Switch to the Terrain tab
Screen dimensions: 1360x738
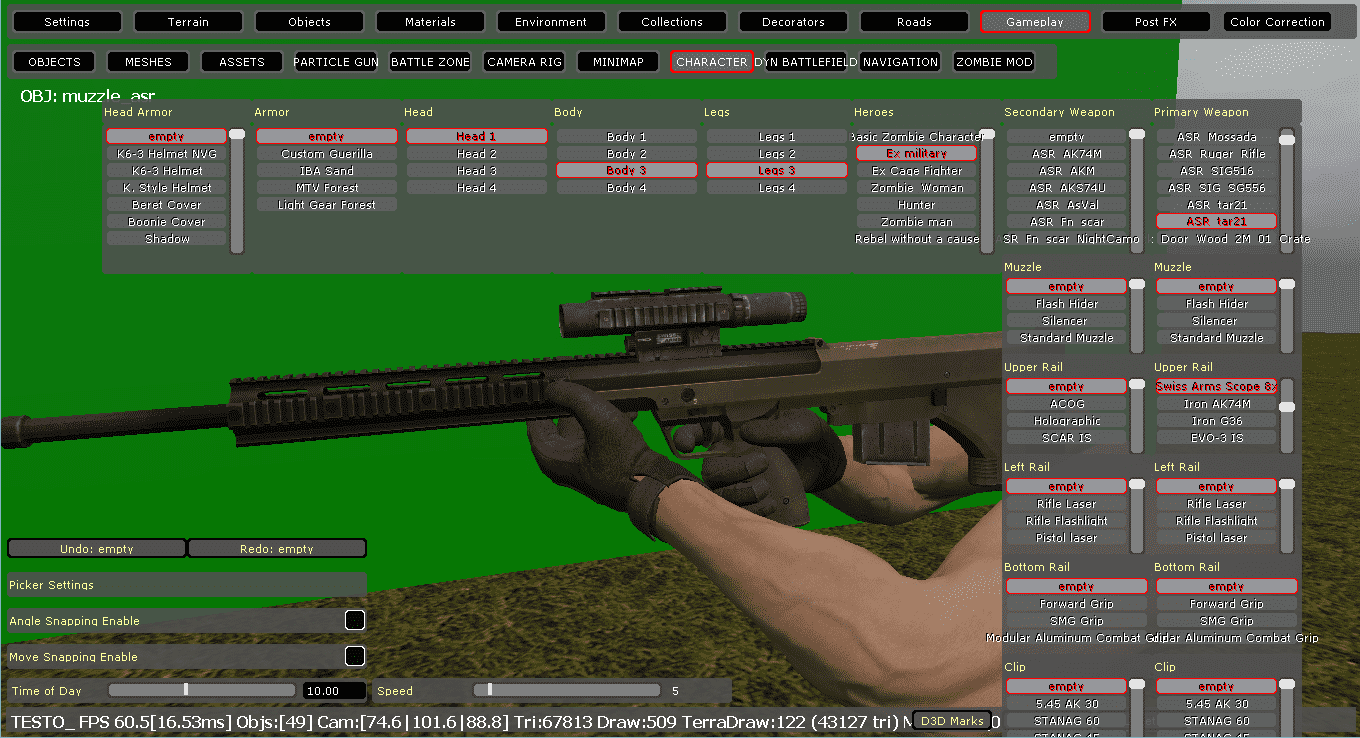click(x=188, y=22)
